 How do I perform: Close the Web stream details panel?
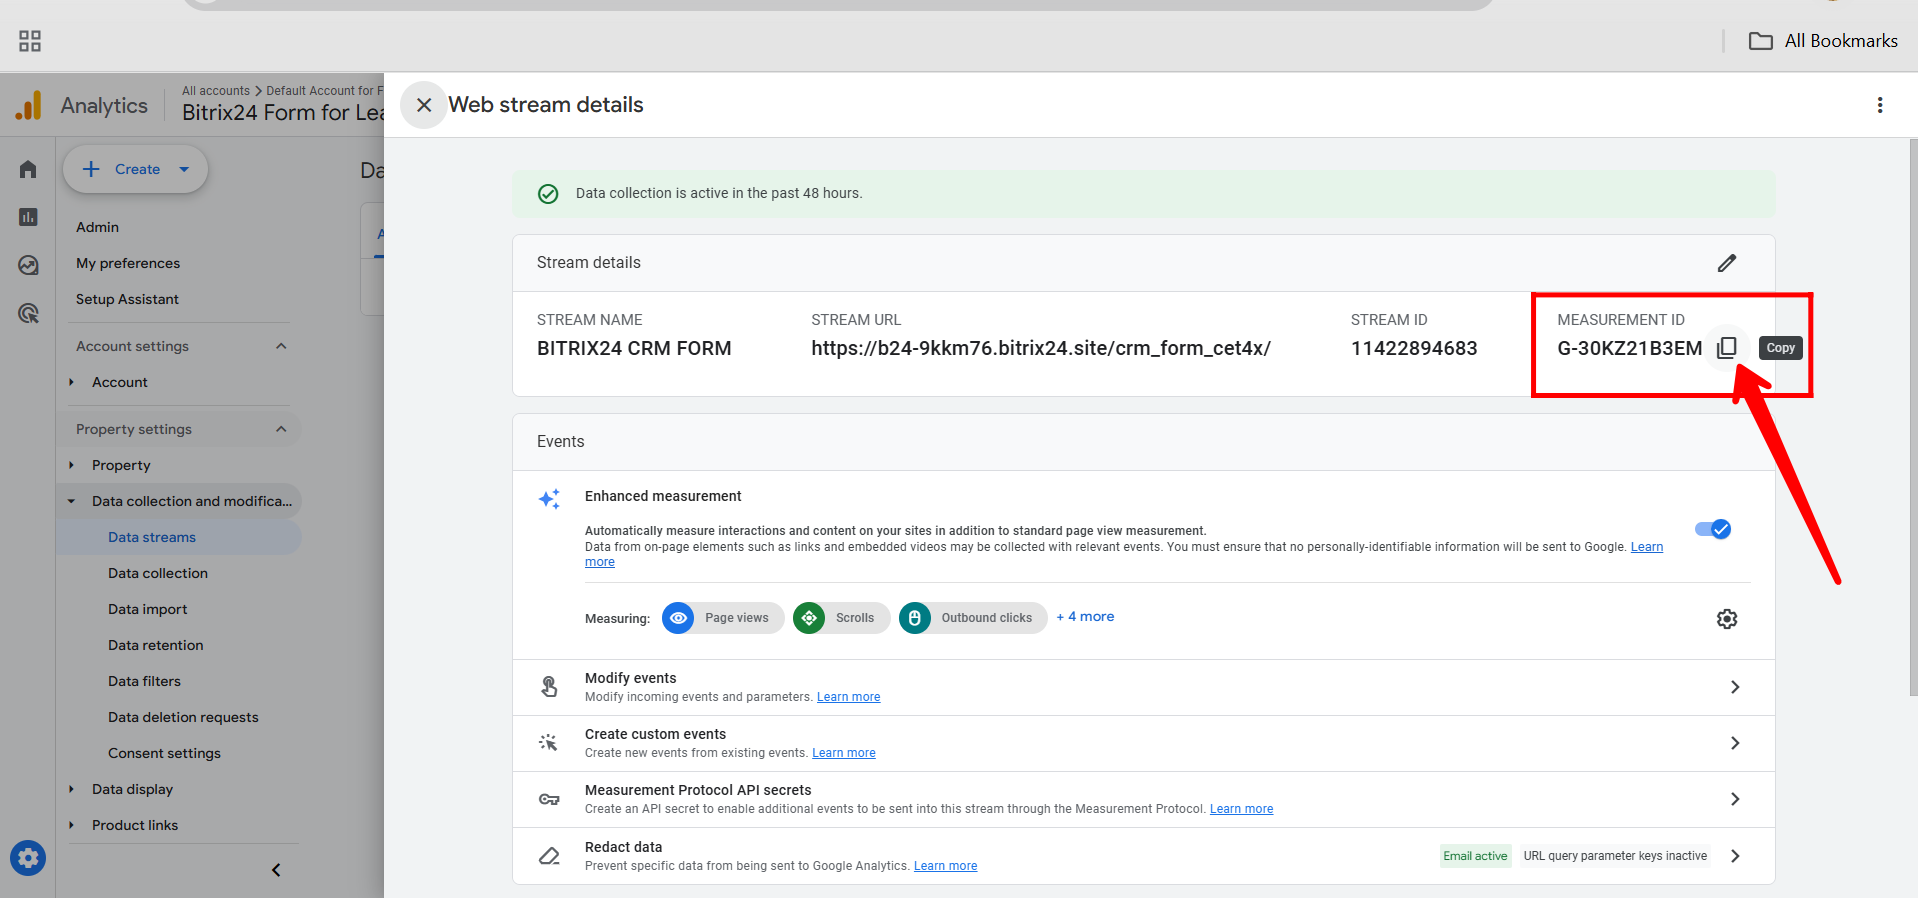[424, 105]
